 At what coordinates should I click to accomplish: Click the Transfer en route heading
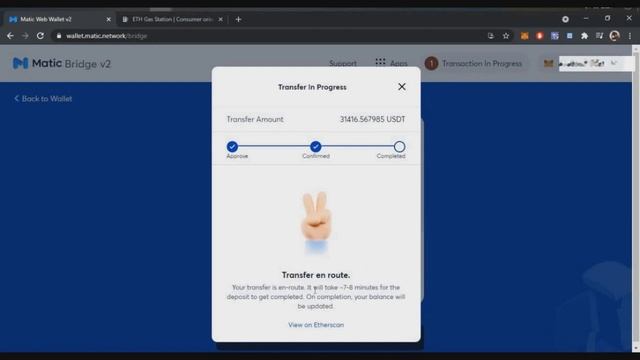316,275
